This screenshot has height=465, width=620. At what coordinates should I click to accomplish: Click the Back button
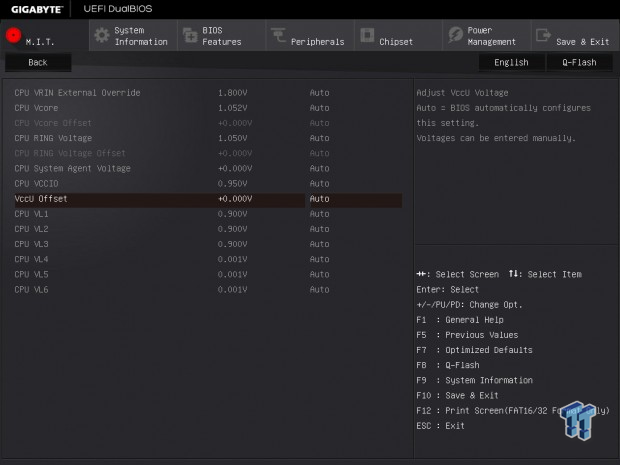[x=38, y=62]
